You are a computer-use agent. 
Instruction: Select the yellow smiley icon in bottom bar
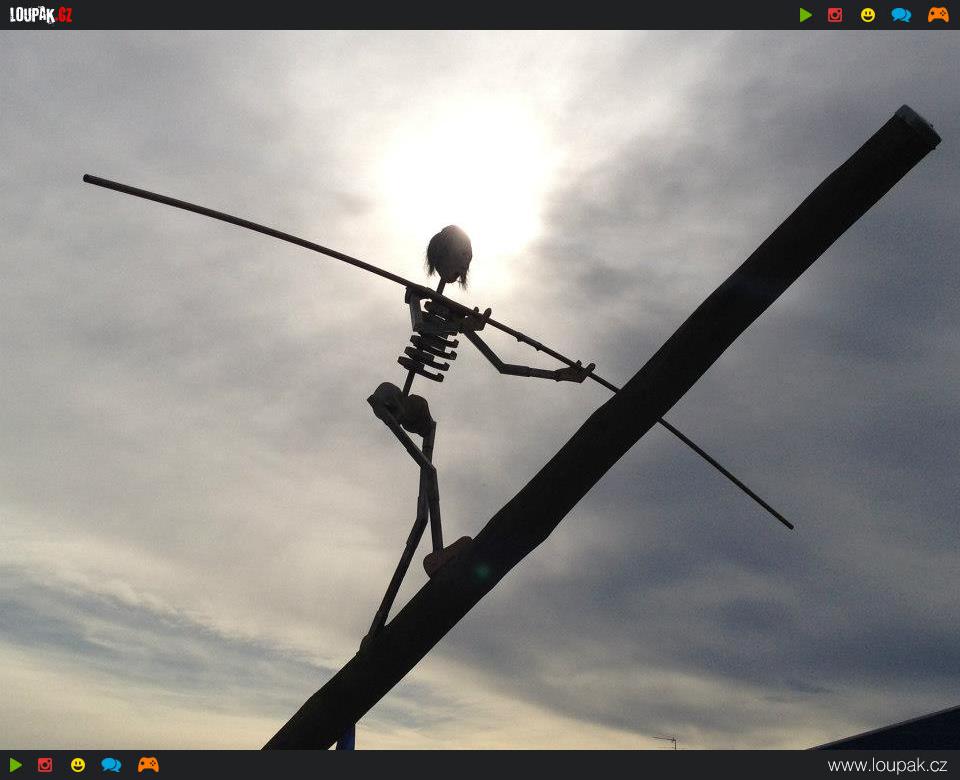point(78,765)
